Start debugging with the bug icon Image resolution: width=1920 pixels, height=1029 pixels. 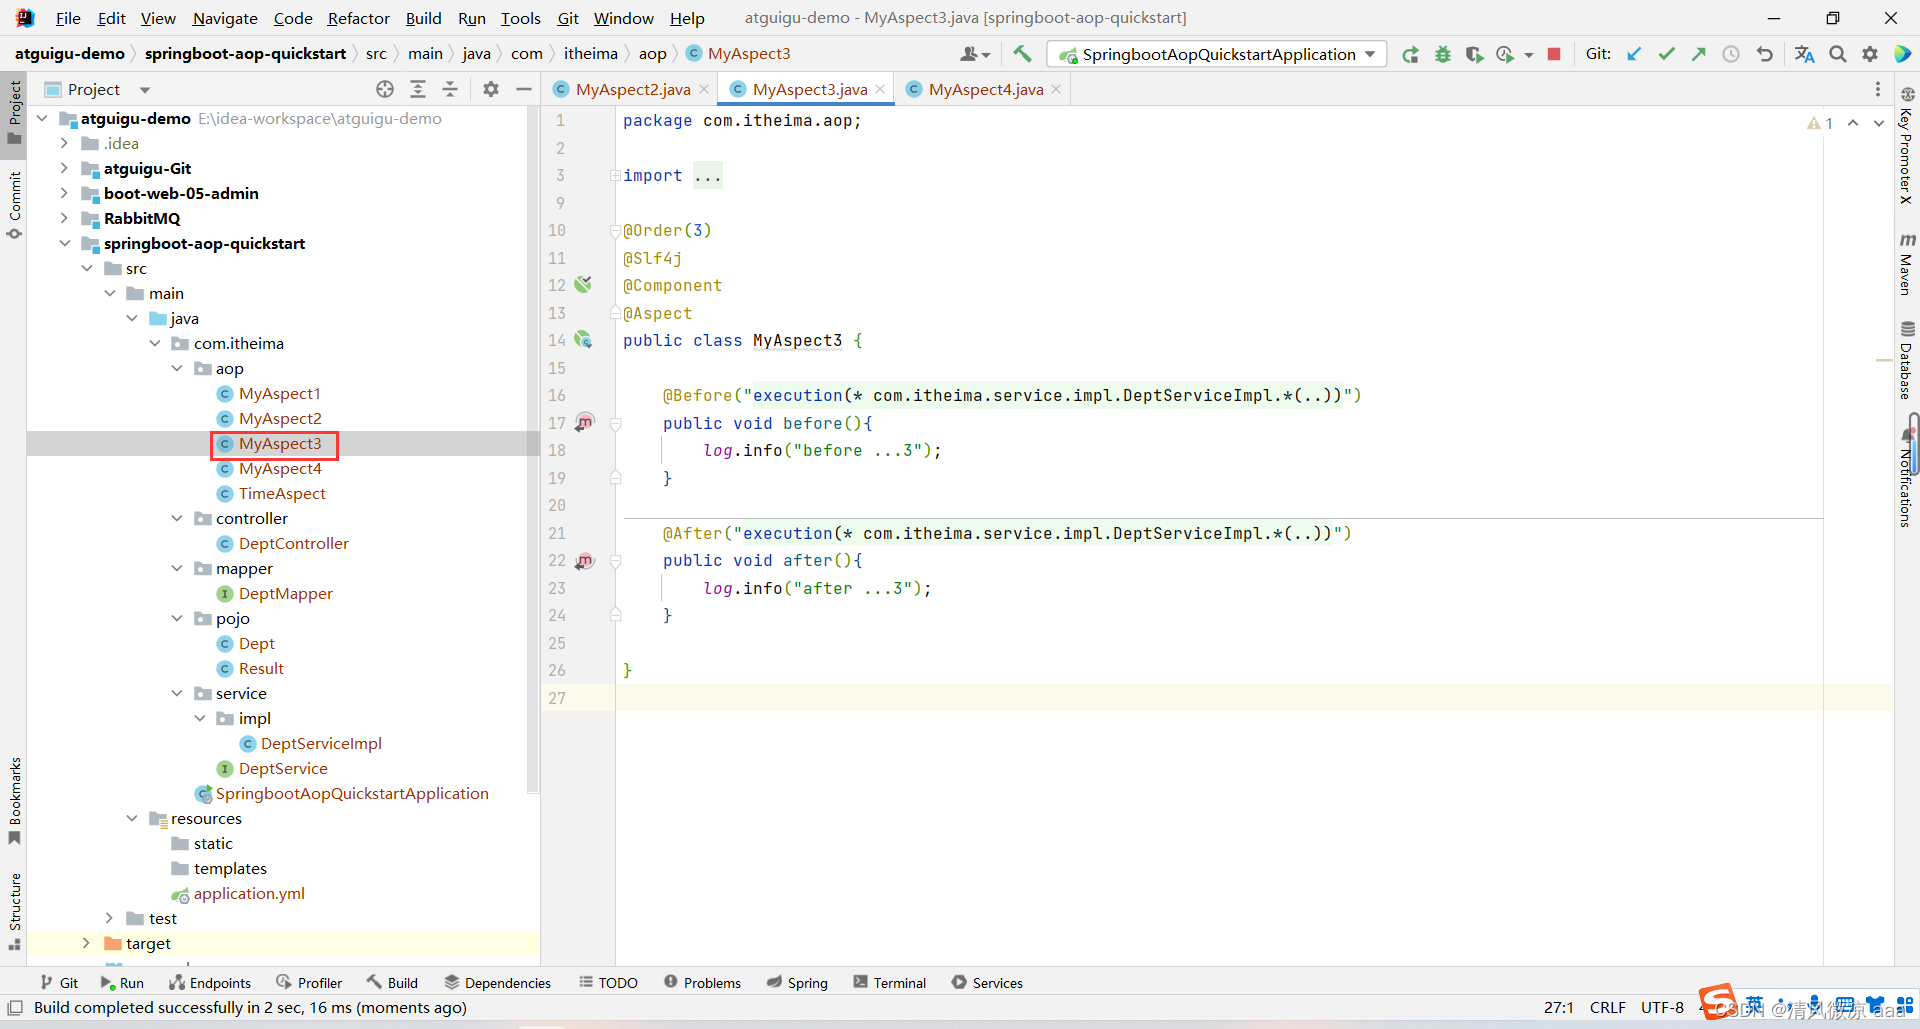point(1442,54)
